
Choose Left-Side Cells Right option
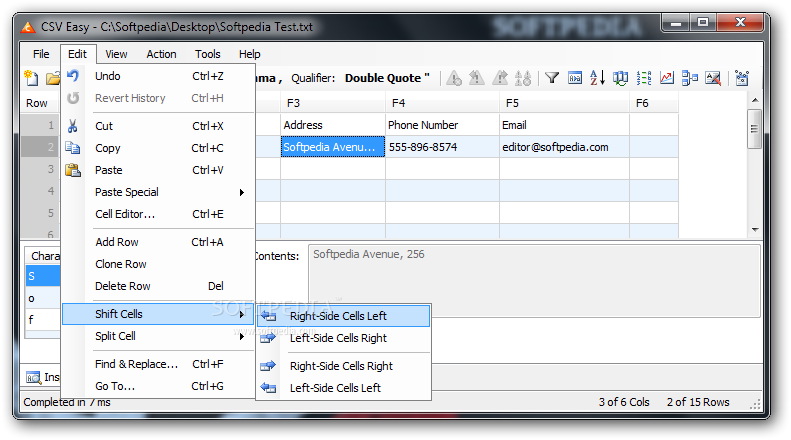click(344, 338)
